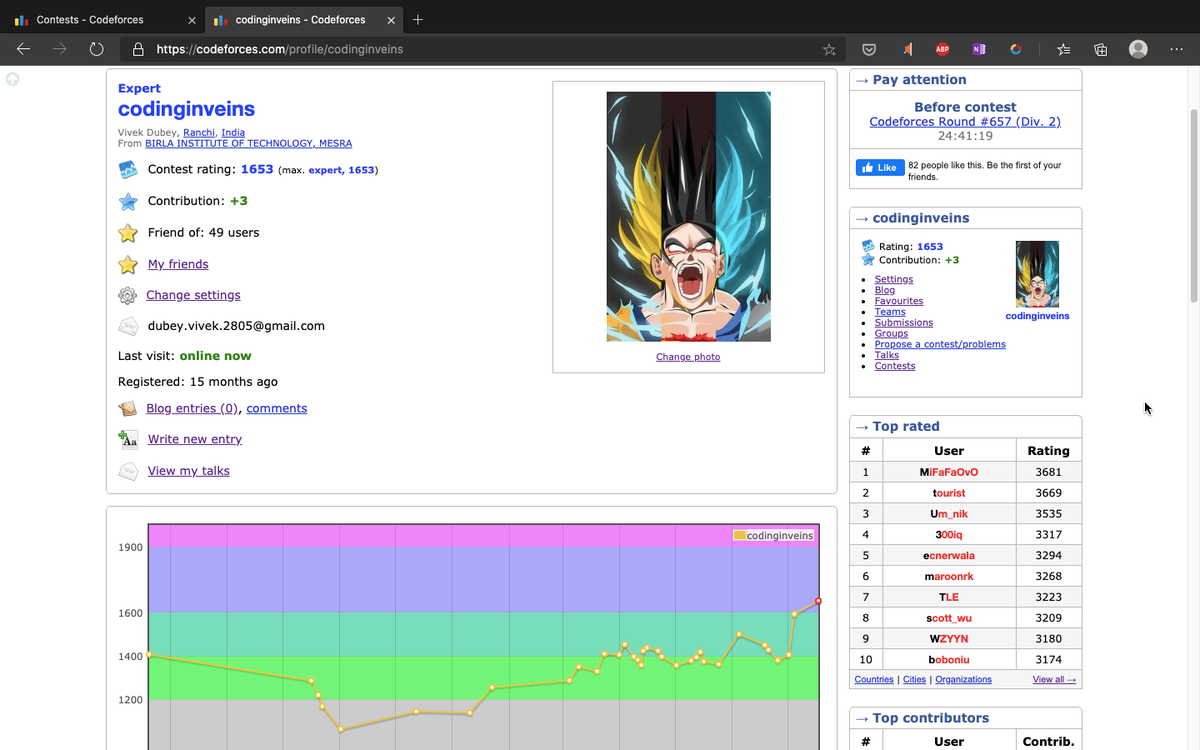Open Propose a contest/problems link
This screenshot has height=750, width=1200.
(x=940, y=344)
